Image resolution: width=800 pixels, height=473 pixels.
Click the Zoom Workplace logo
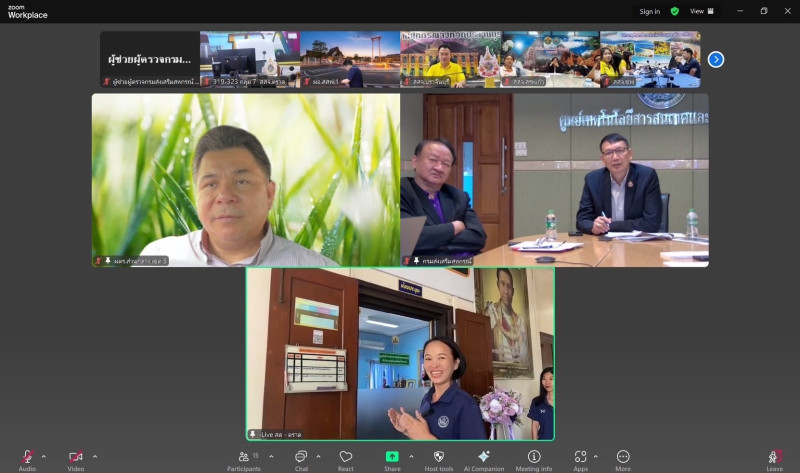click(28, 12)
